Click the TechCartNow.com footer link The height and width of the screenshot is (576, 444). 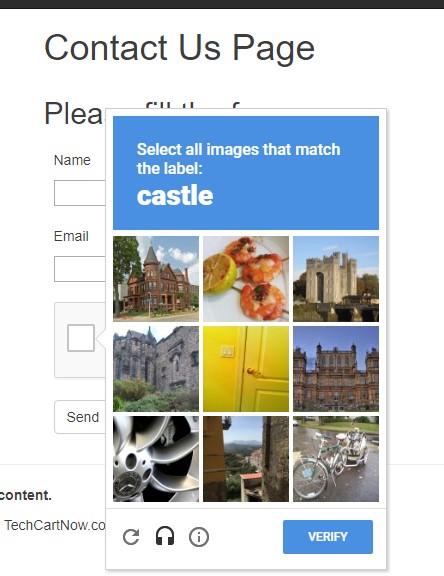[x=55, y=525]
